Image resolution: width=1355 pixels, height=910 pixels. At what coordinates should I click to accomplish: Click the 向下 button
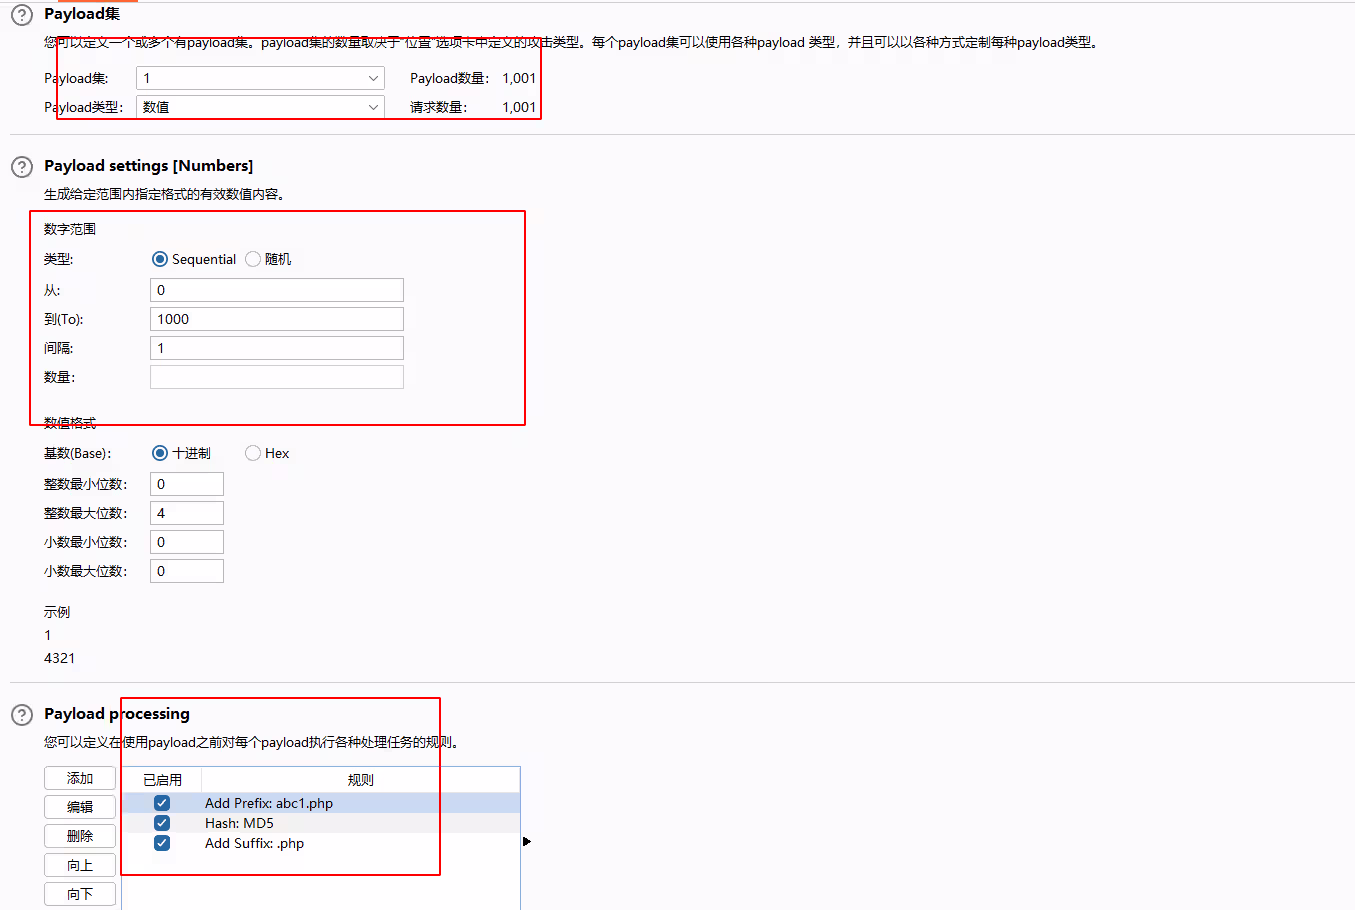(x=80, y=894)
